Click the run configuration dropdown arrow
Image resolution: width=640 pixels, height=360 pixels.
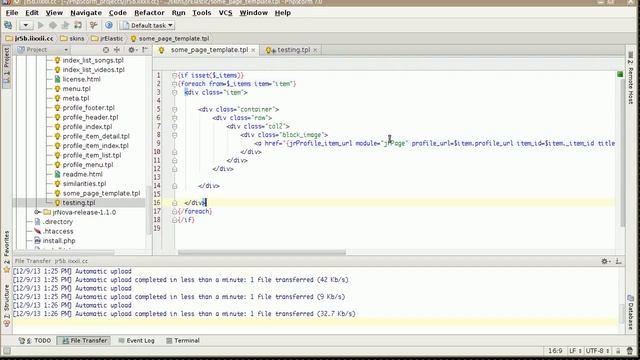26,25
